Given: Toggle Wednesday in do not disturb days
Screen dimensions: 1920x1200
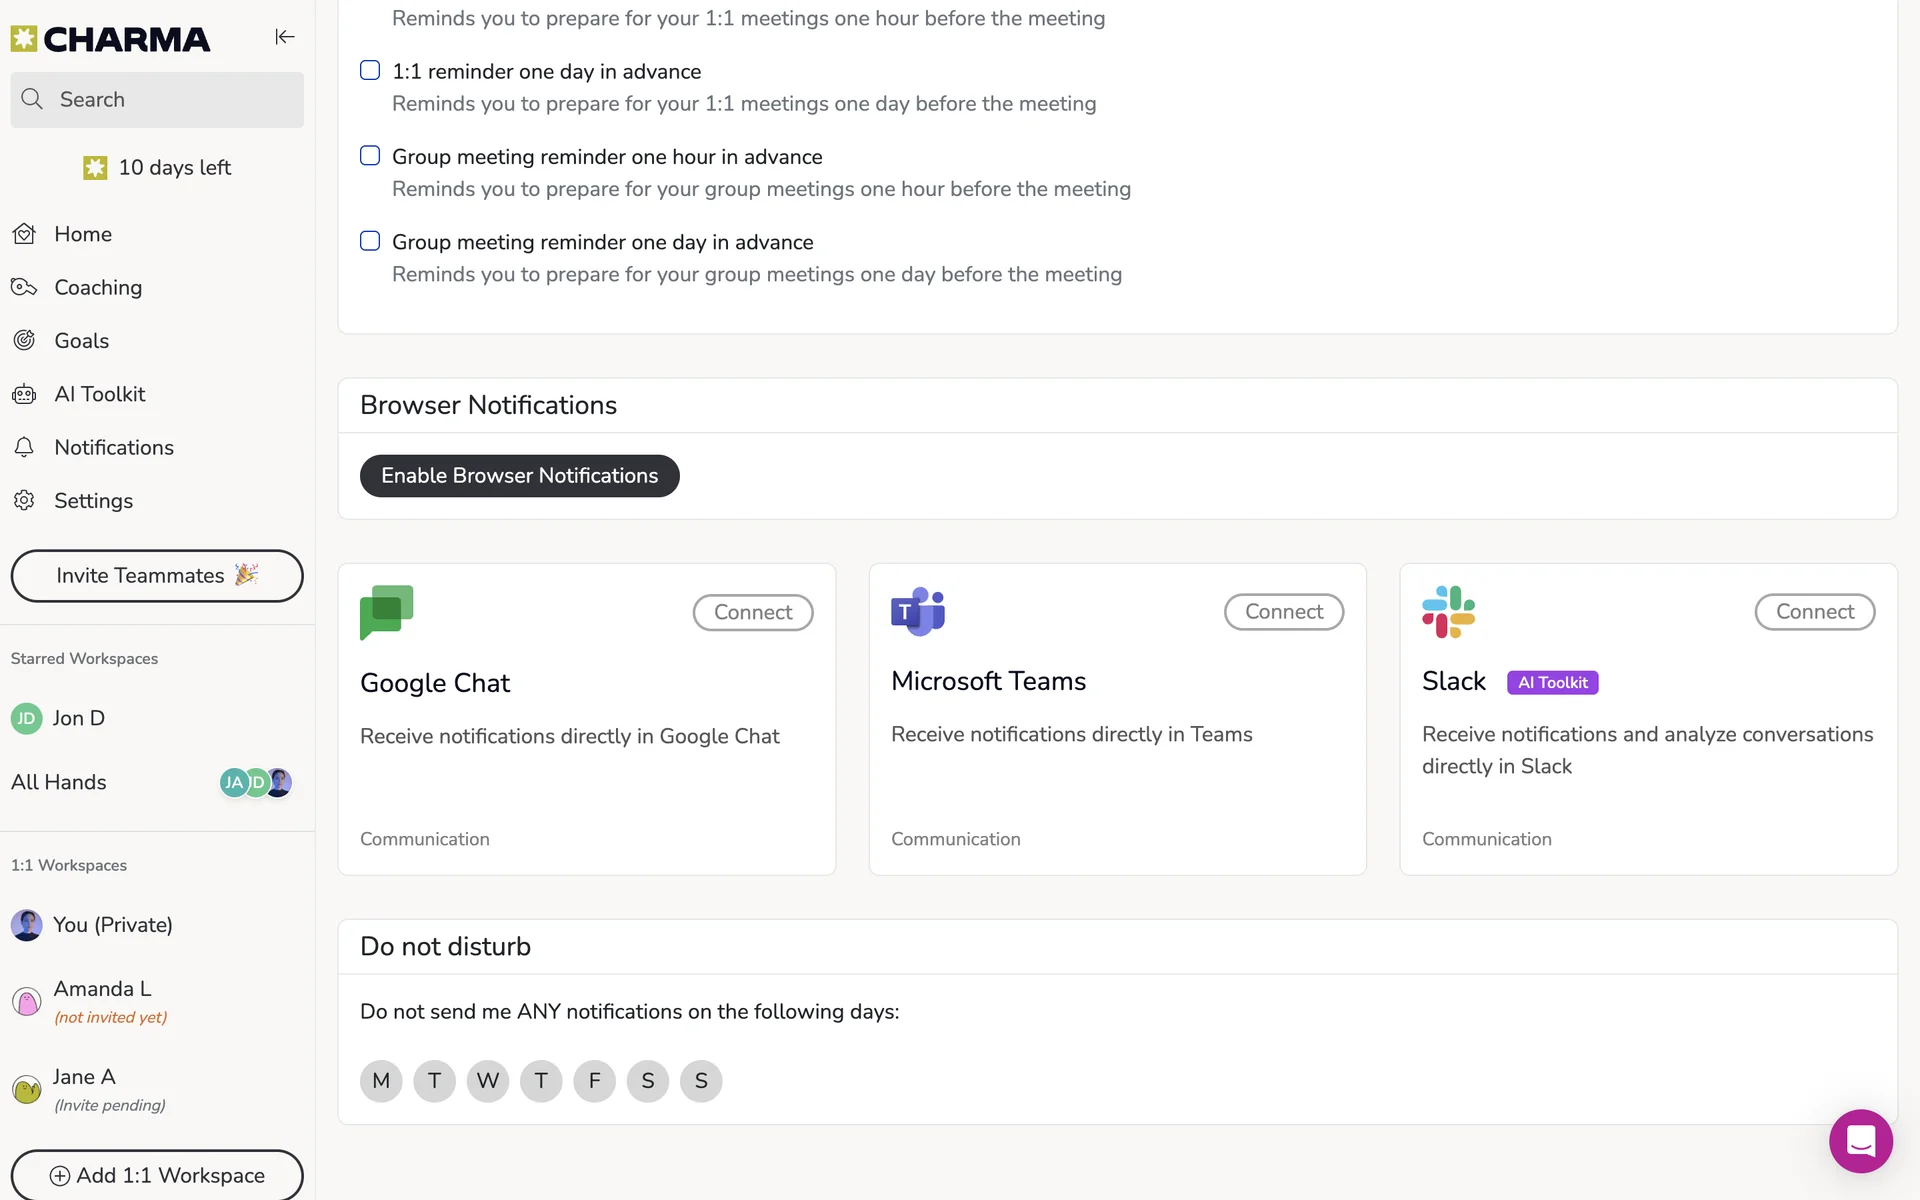Looking at the screenshot, I should pos(487,1081).
